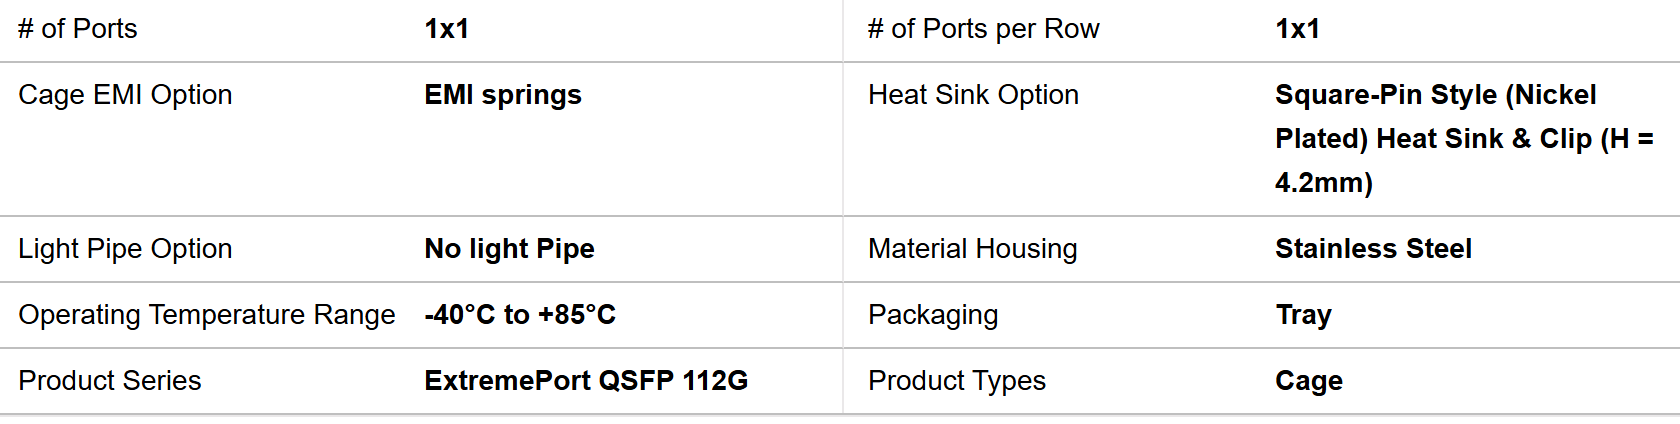Viewport: 1680px width, 424px height.
Task: Click the 'Cage EMI Option' label
Action: tap(125, 95)
